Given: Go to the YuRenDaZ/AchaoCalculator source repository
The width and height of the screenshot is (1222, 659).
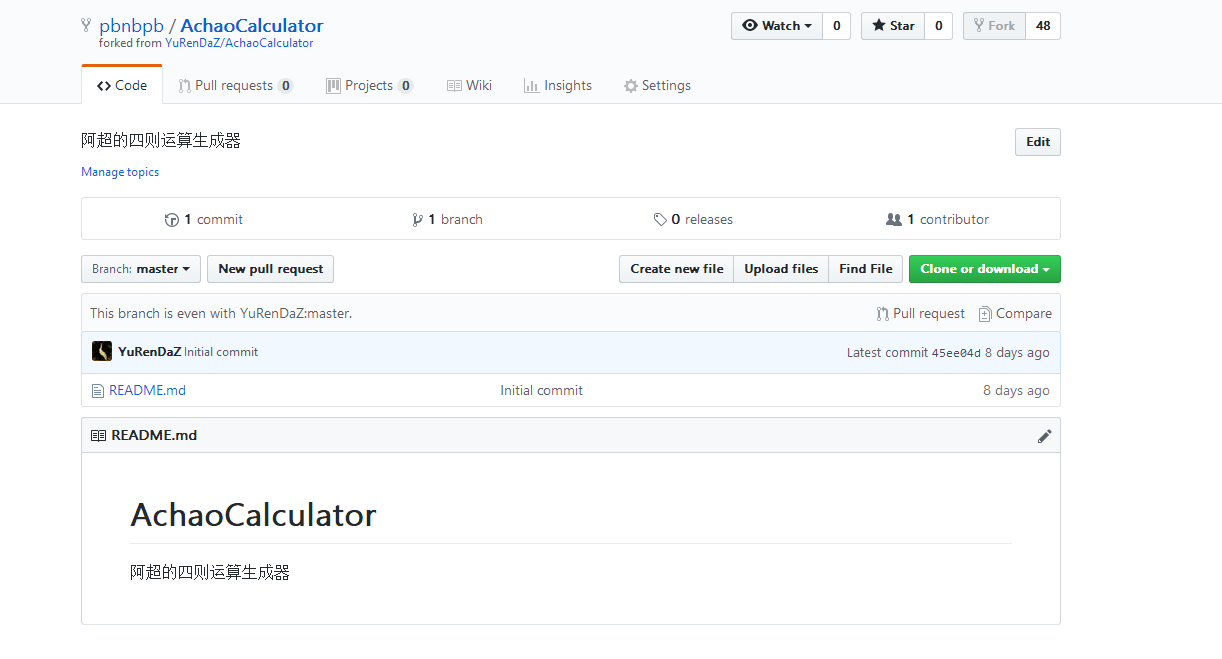Looking at the screenshot, I should click(239, 43).
